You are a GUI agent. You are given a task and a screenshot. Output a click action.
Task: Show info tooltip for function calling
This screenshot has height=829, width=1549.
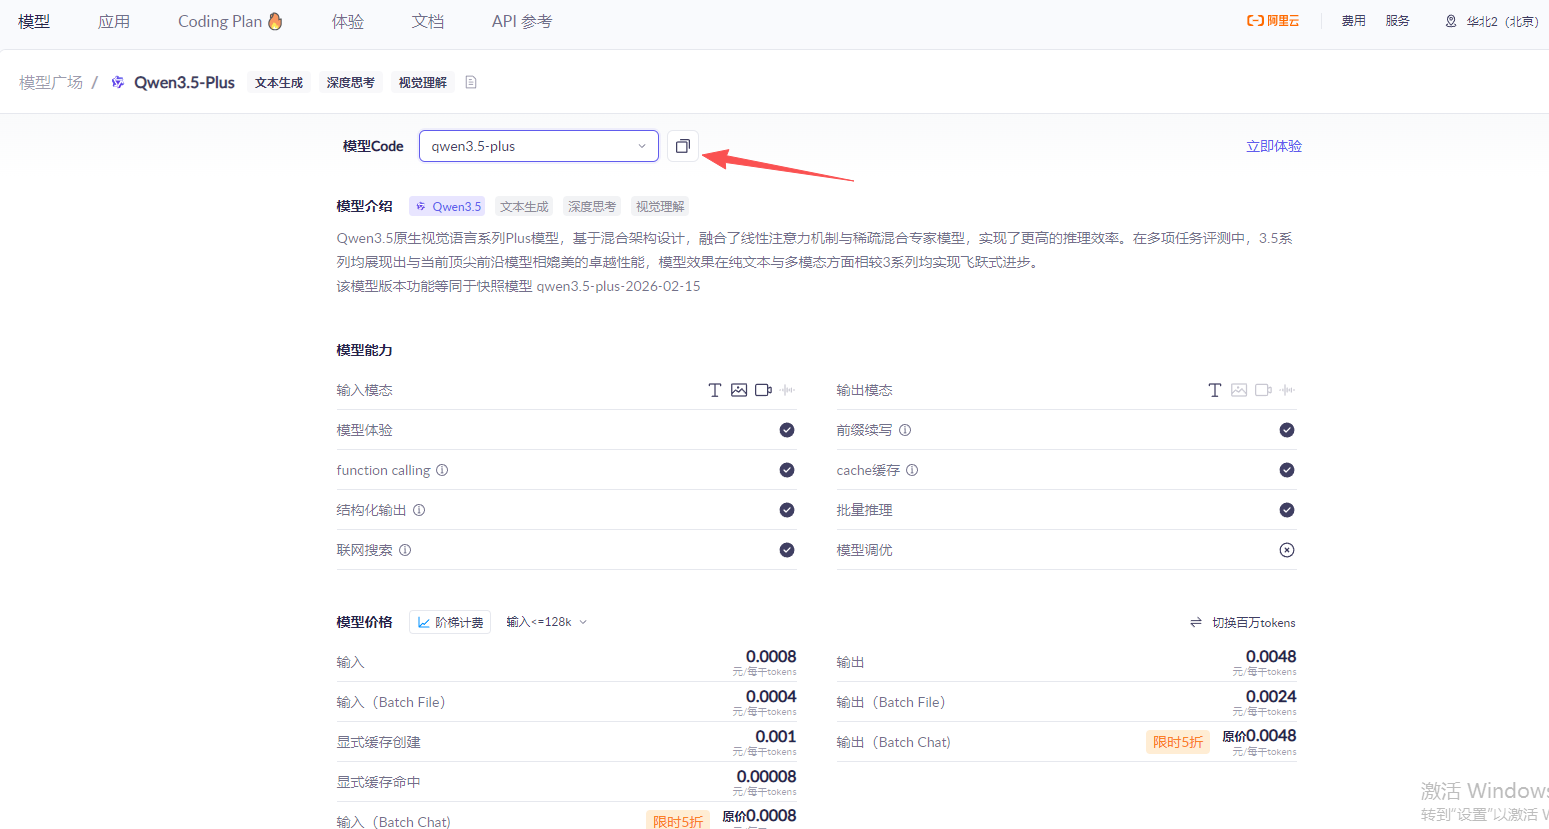pyautogui.click(x=442, y=470)
